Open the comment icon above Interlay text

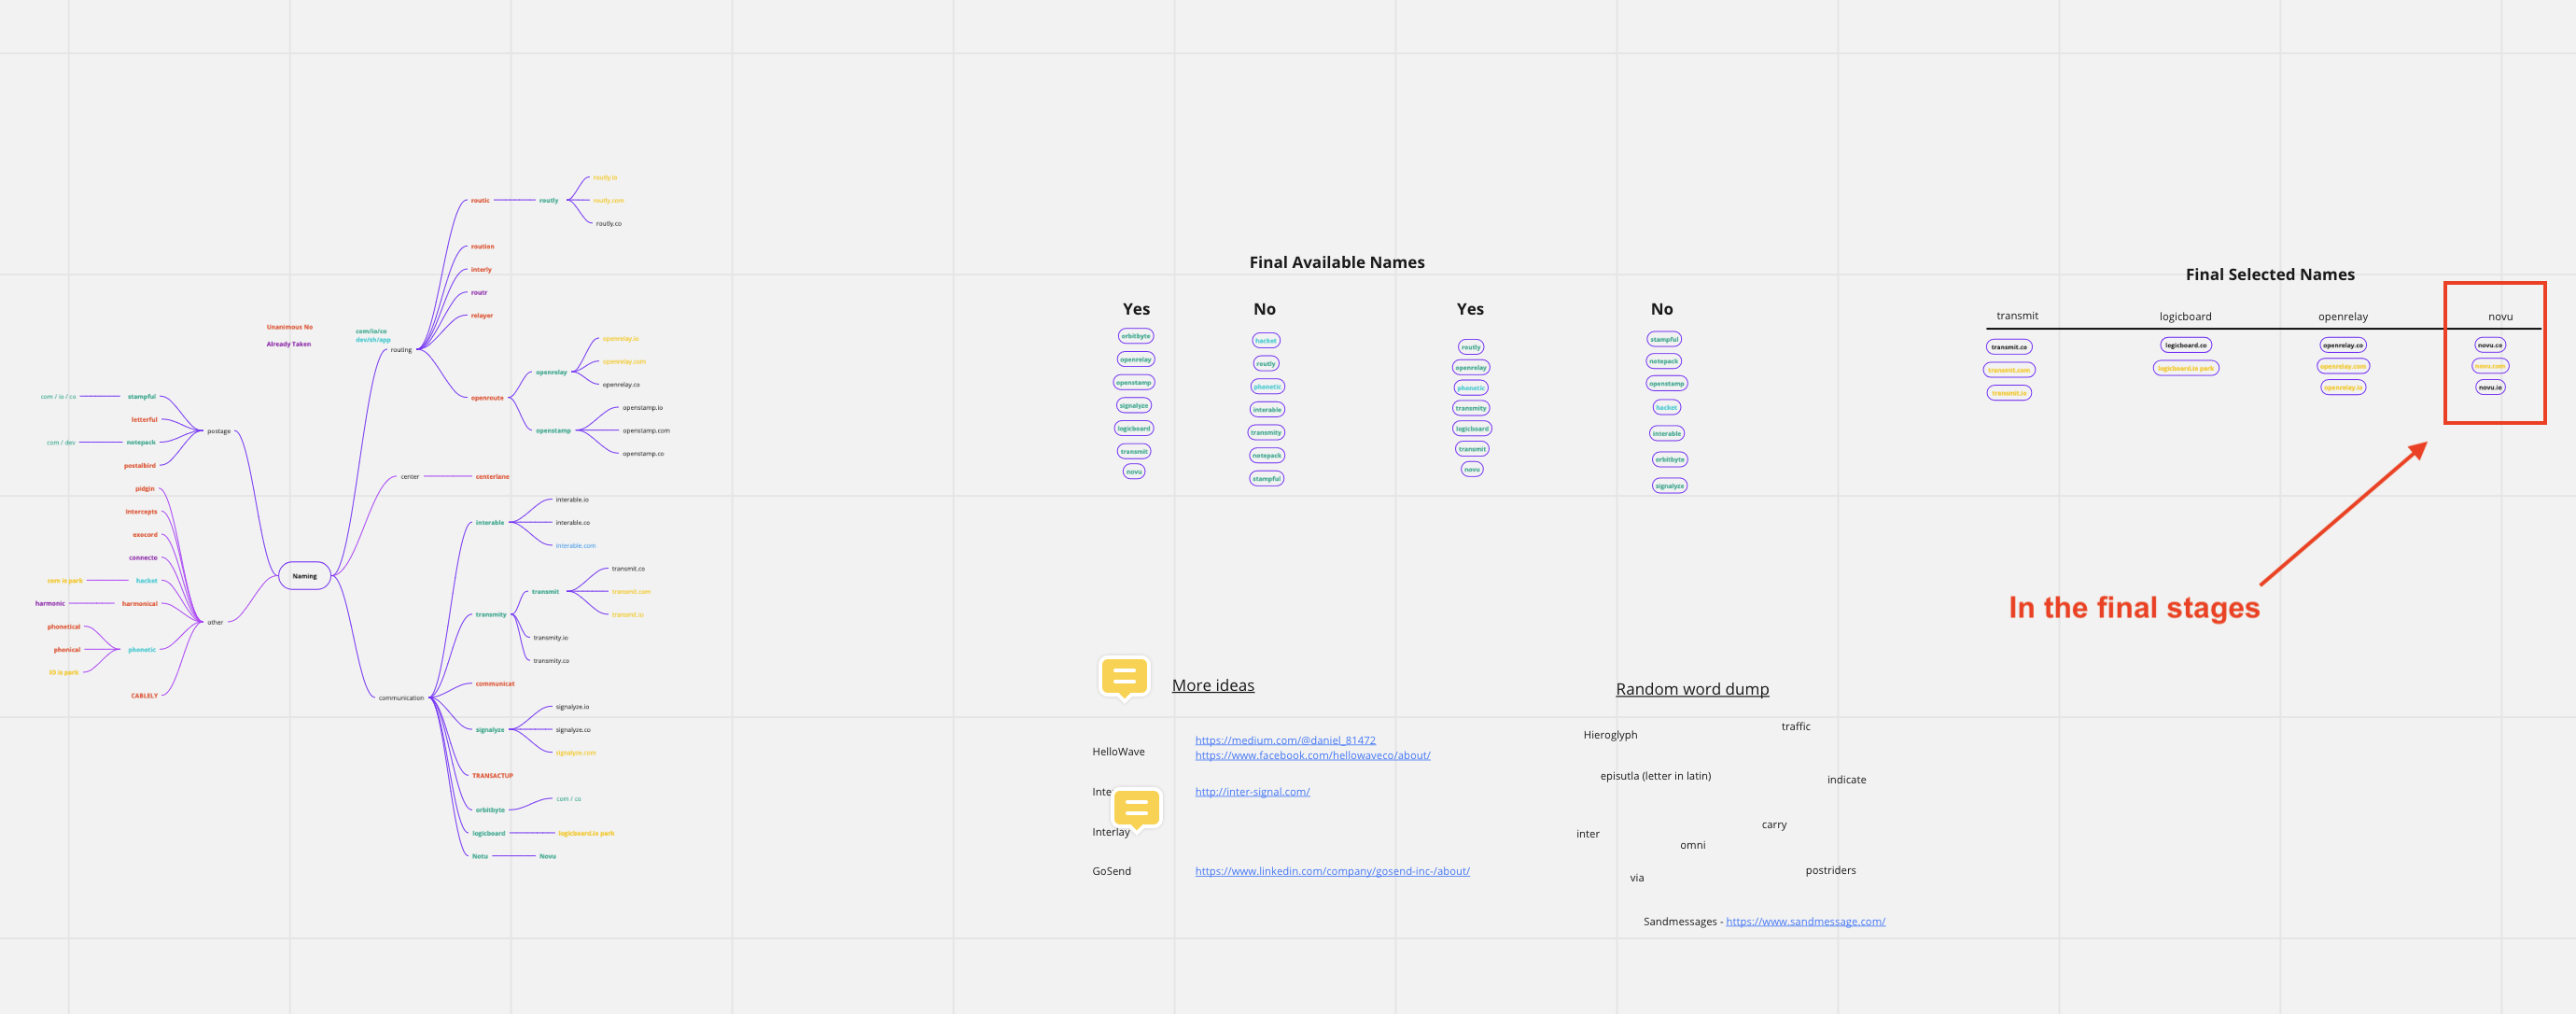tap(1136, 807)
